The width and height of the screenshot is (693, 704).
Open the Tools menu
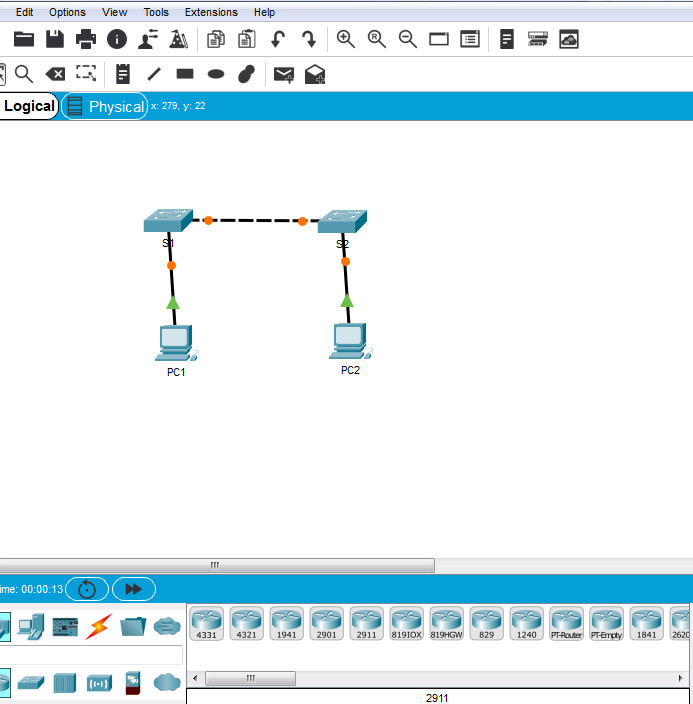coord(156,12)
